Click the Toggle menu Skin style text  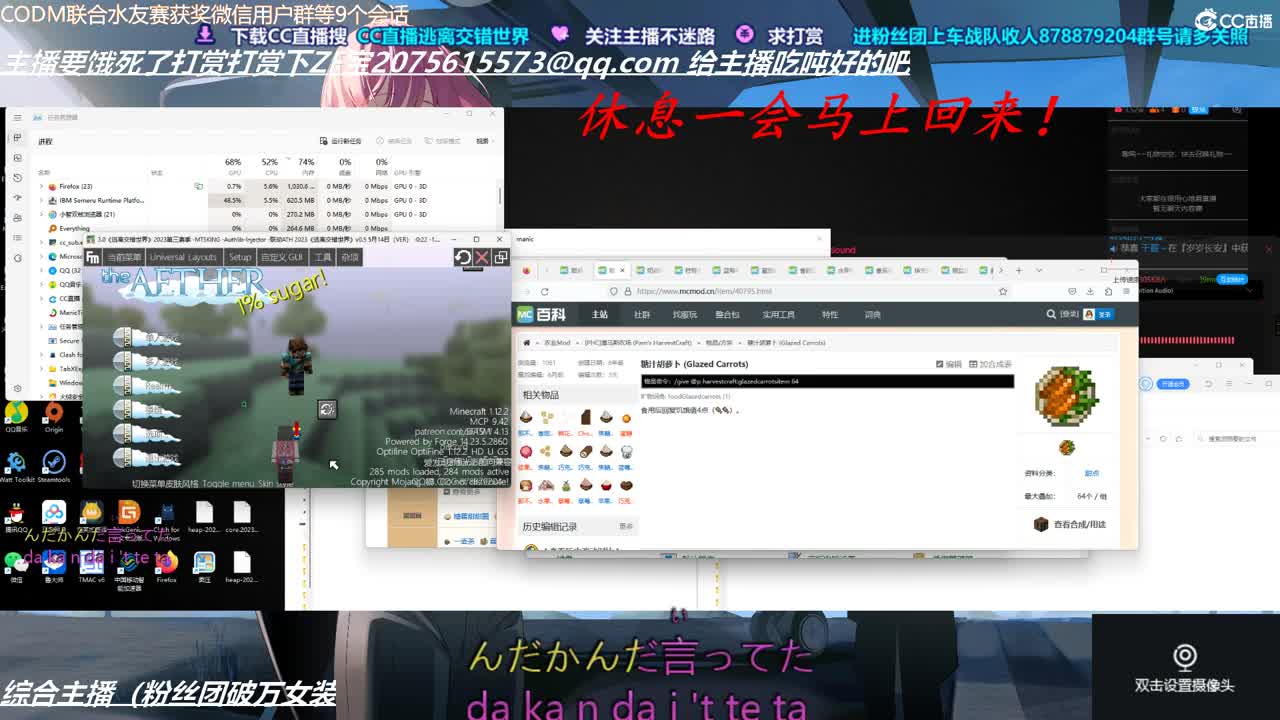point(249,483)
